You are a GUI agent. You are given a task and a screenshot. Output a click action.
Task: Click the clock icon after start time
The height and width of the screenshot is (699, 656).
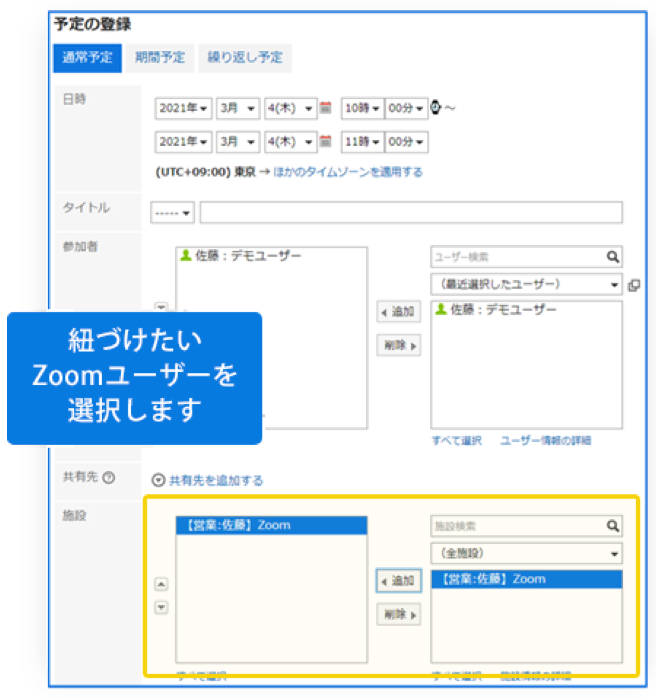(436, 107)
